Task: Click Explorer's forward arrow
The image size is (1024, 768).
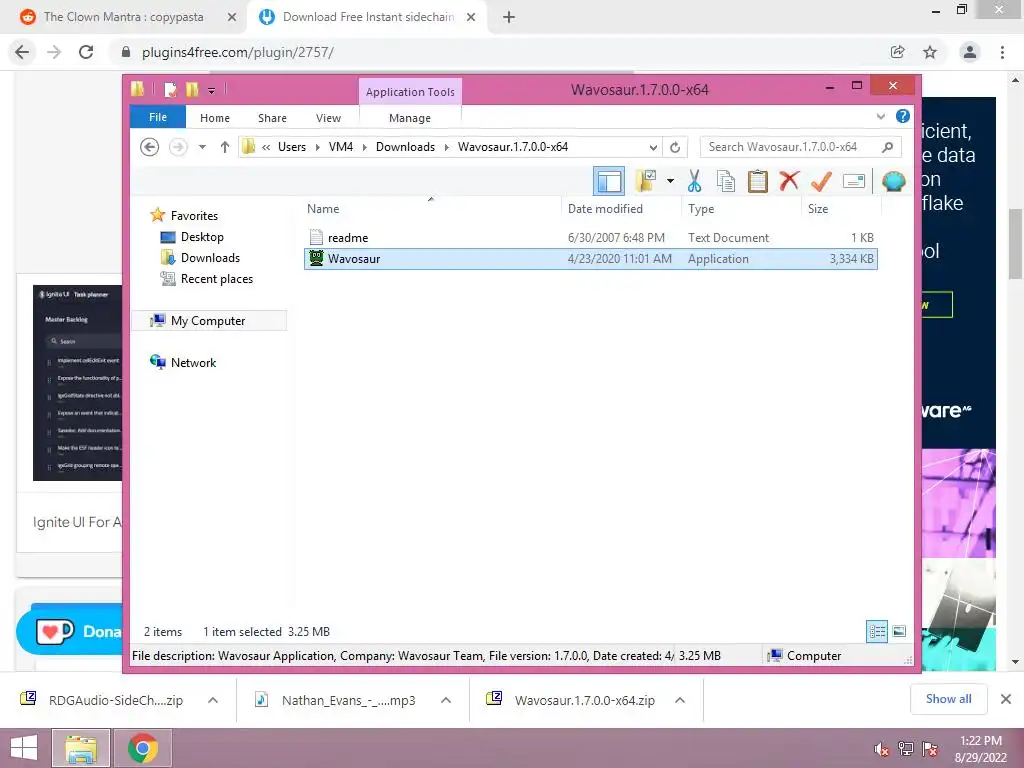Action: (x=178, y=147)
